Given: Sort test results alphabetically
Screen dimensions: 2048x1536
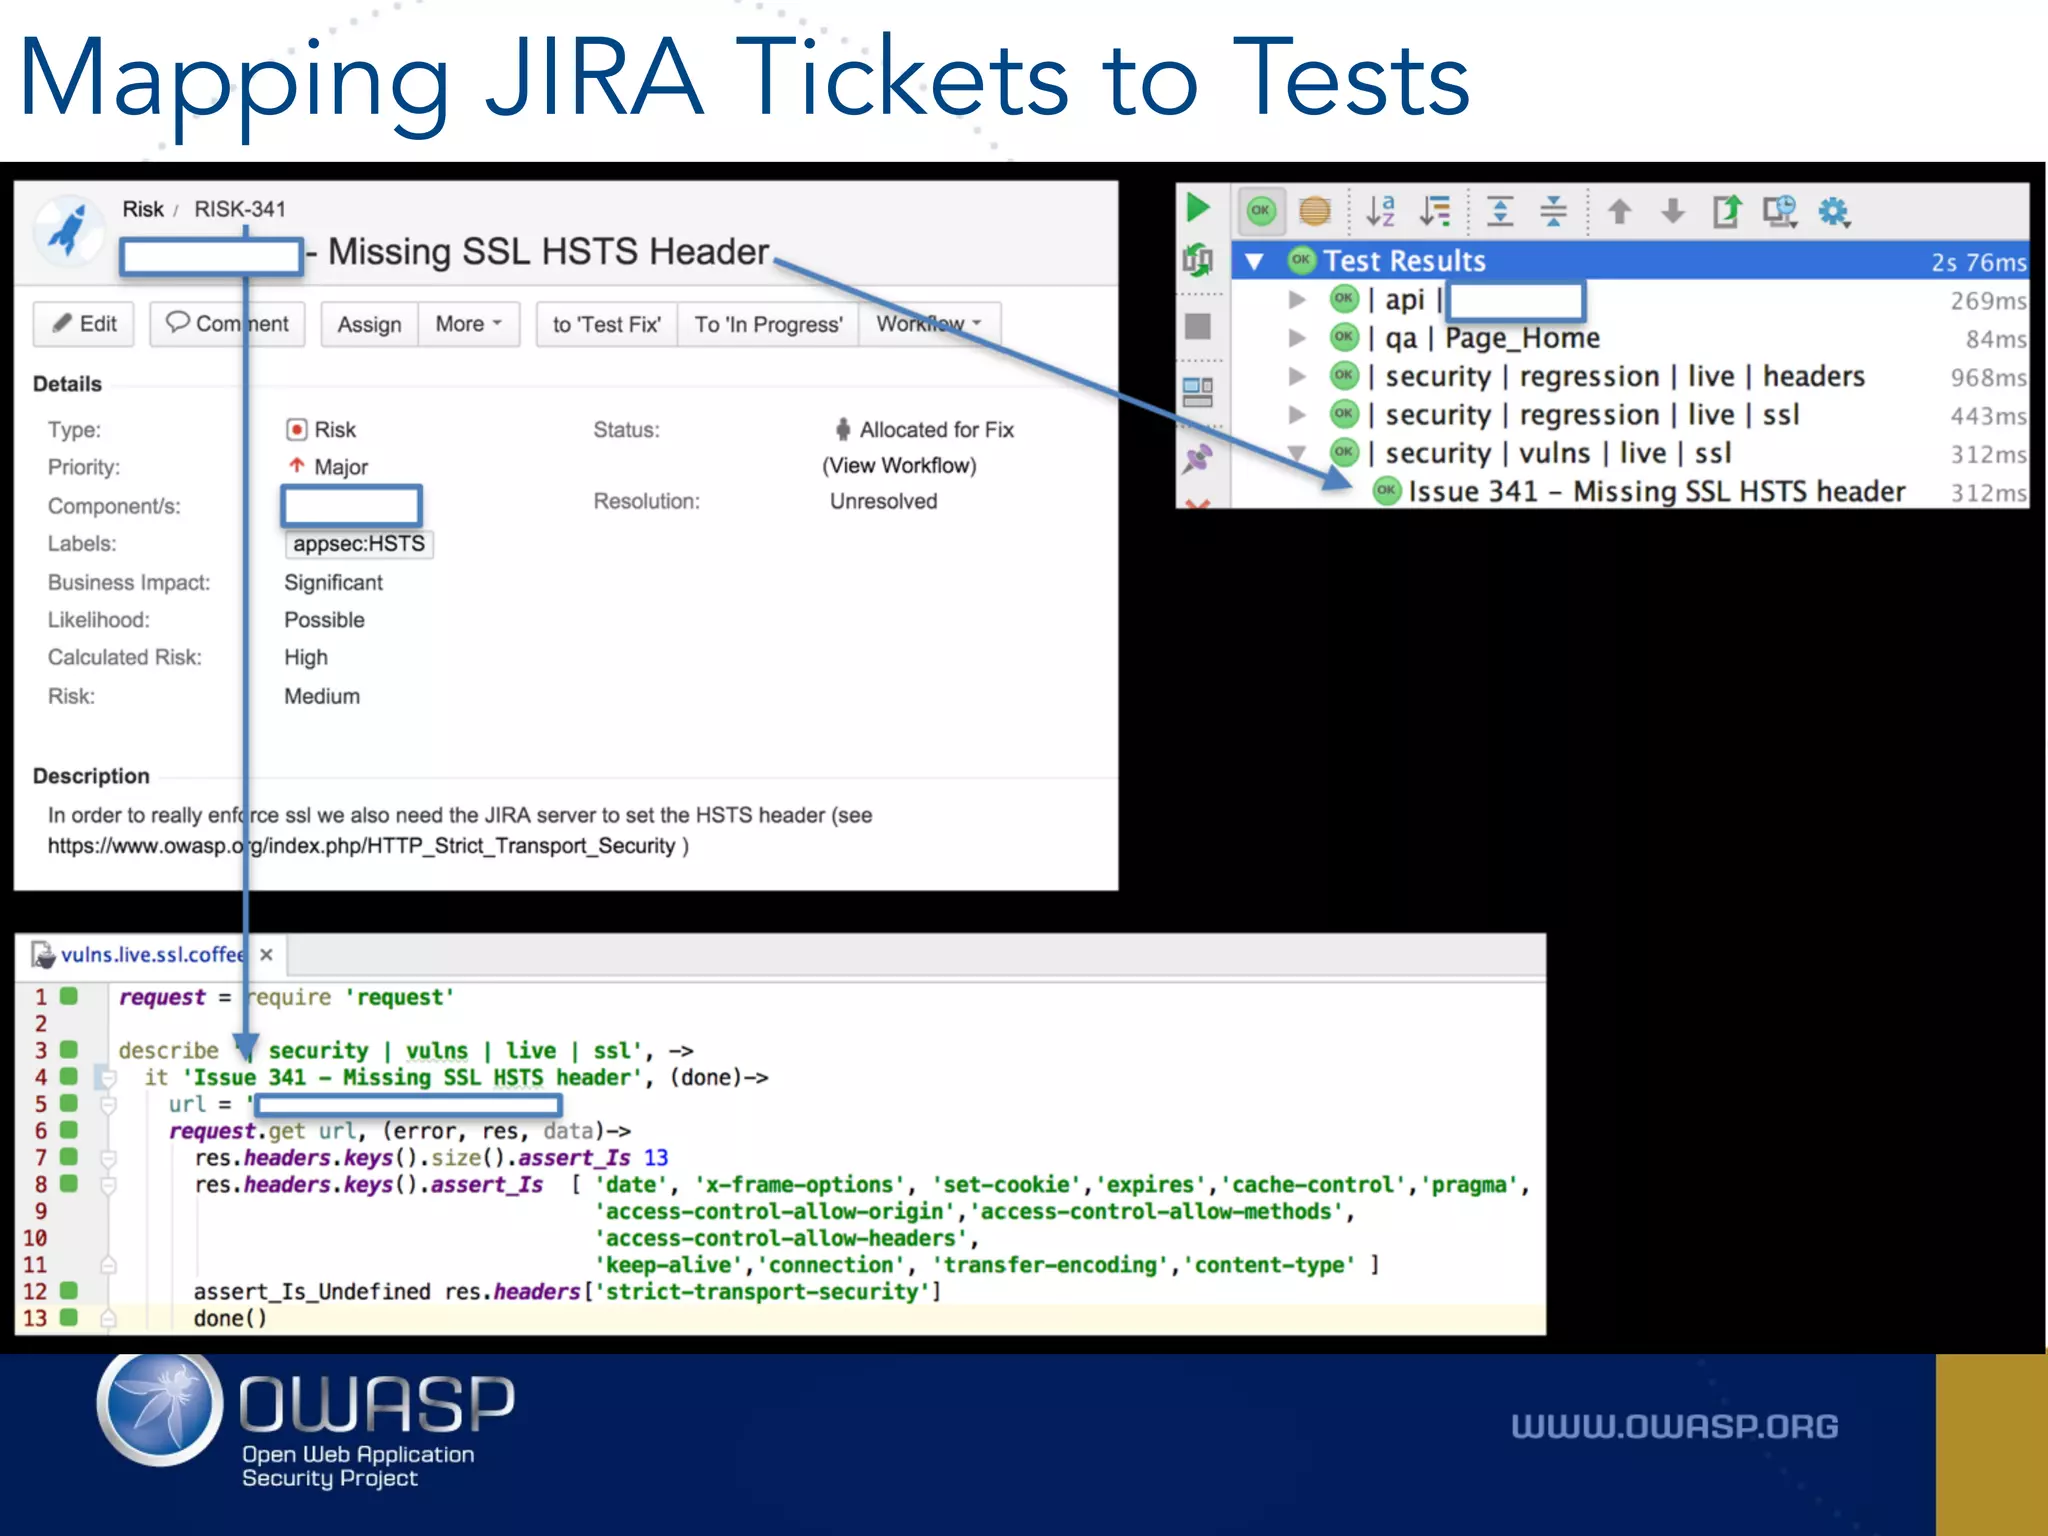Looking at the screenshot, I should pos(1381,211).
